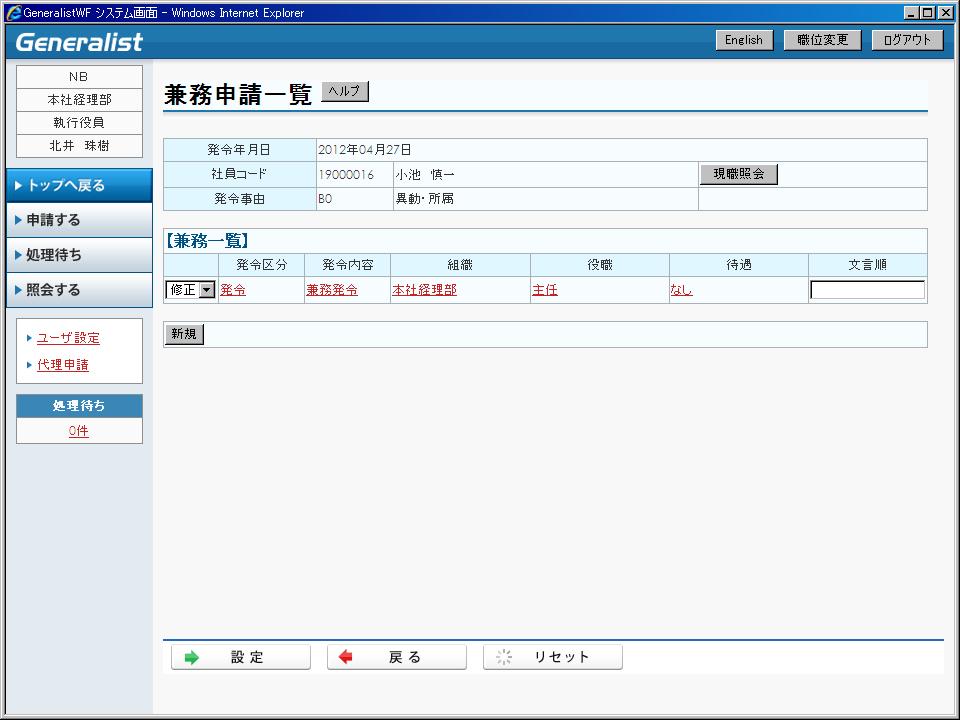Click the 0件 pending count link
The image size is (960, 720).
point(79,431)
